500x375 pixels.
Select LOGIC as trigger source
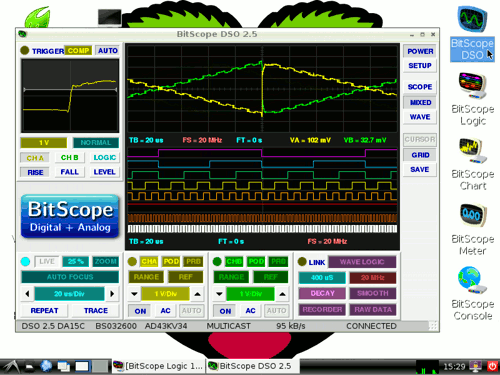pyautogui.click(x=104, y=157)
